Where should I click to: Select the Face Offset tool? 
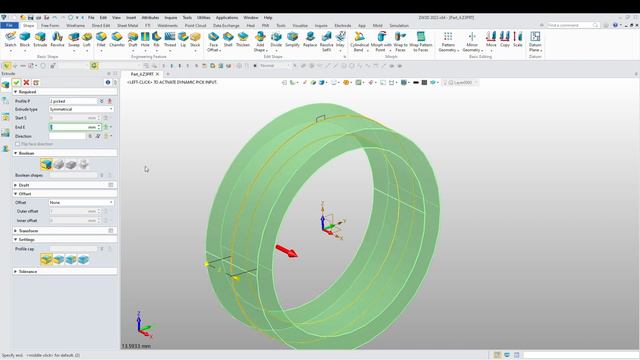[213, 42]
